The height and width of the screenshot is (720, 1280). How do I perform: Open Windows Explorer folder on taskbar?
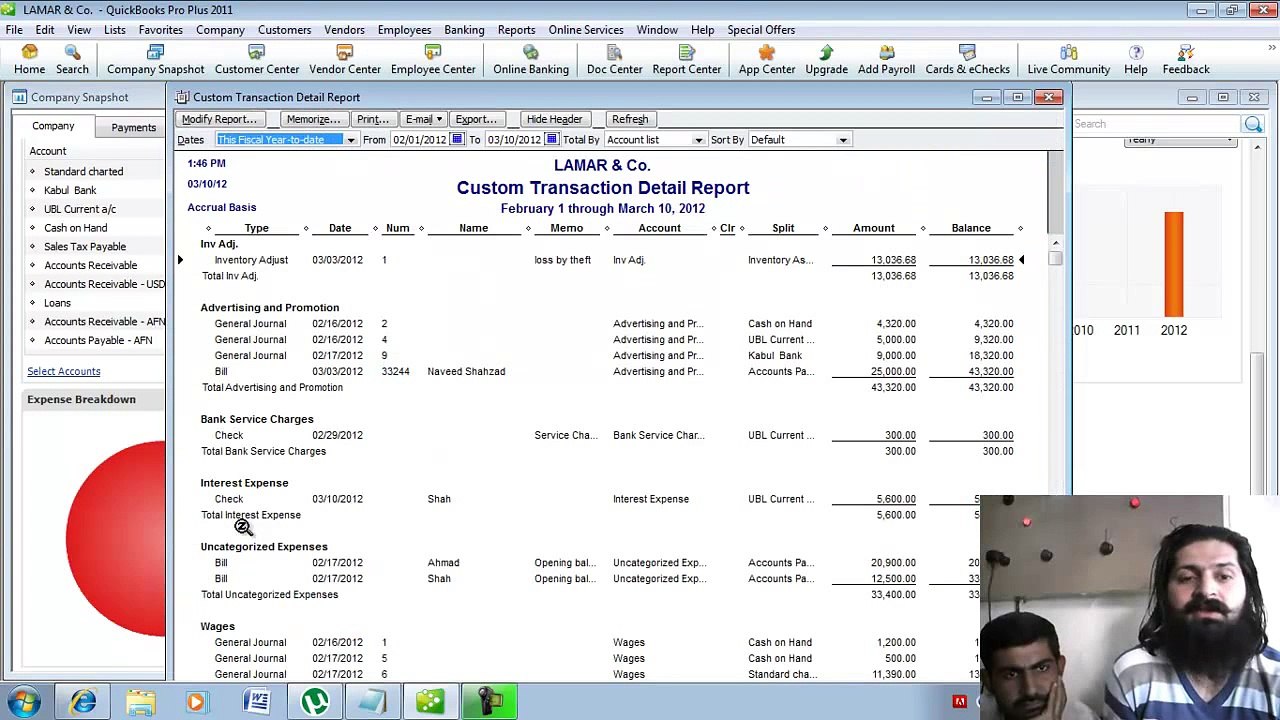click(x=140, y=702)
